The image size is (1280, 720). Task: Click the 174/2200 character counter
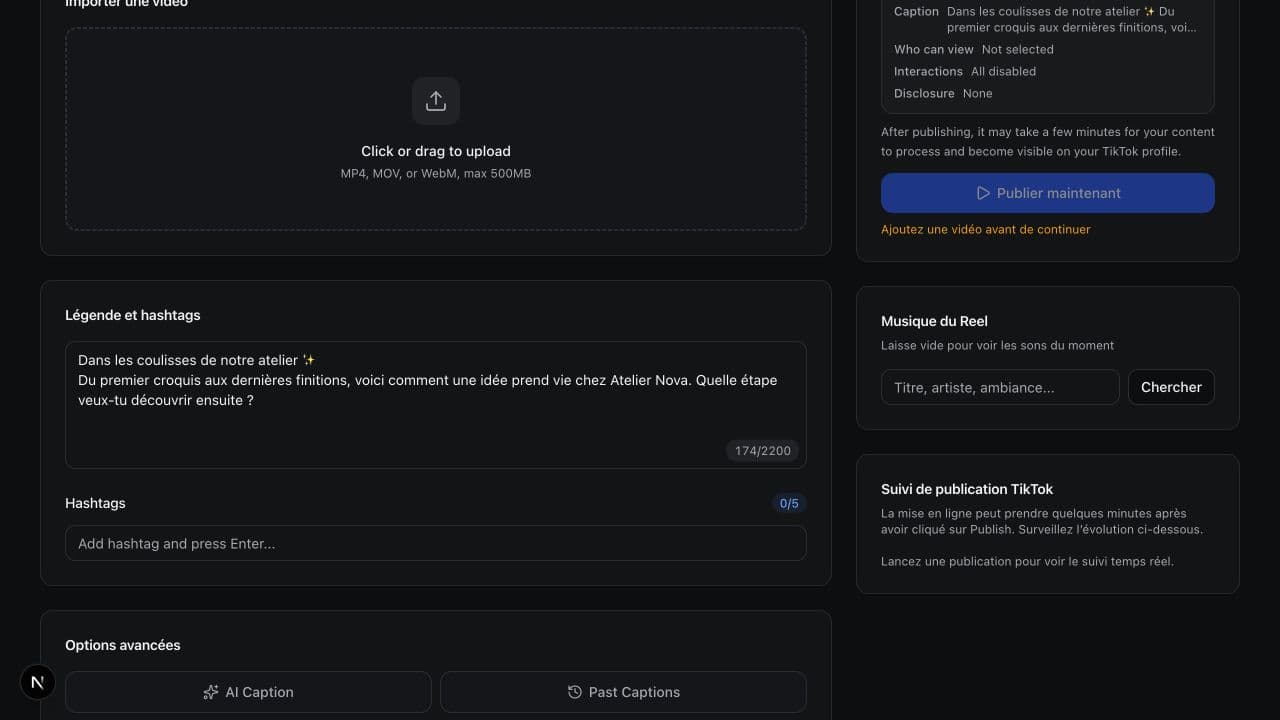tap(763, 451)
